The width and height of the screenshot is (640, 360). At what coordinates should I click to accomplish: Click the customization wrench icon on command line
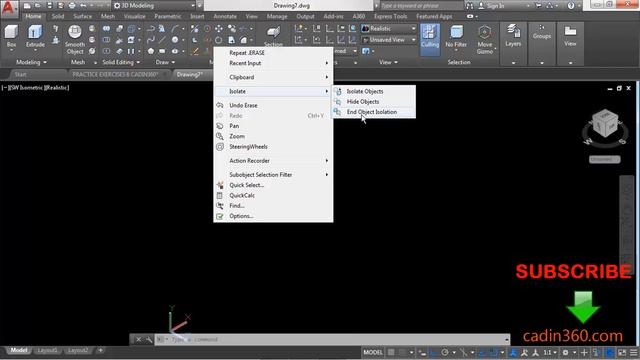point(149,339)
